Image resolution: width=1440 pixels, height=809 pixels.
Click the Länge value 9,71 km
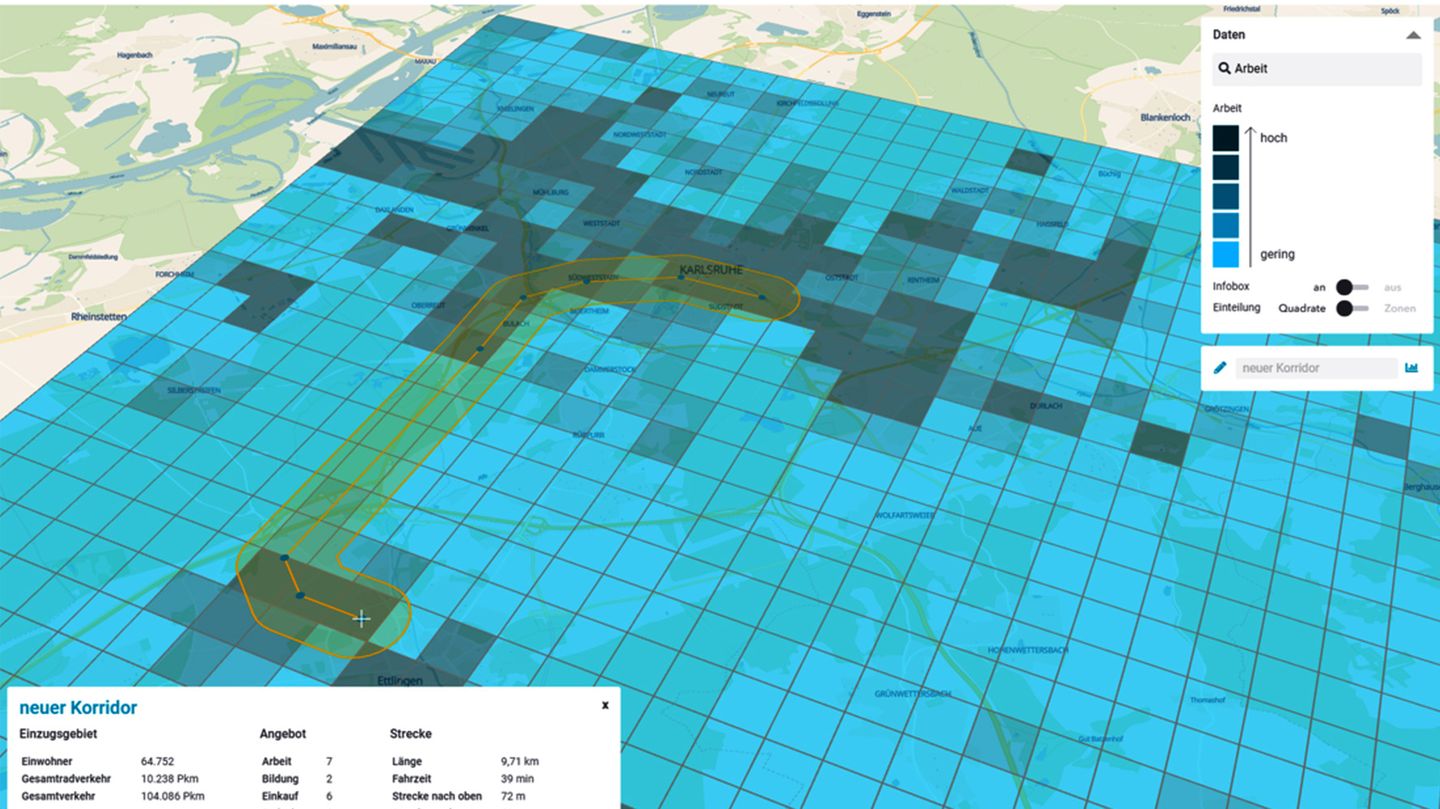tap(520, 761)
